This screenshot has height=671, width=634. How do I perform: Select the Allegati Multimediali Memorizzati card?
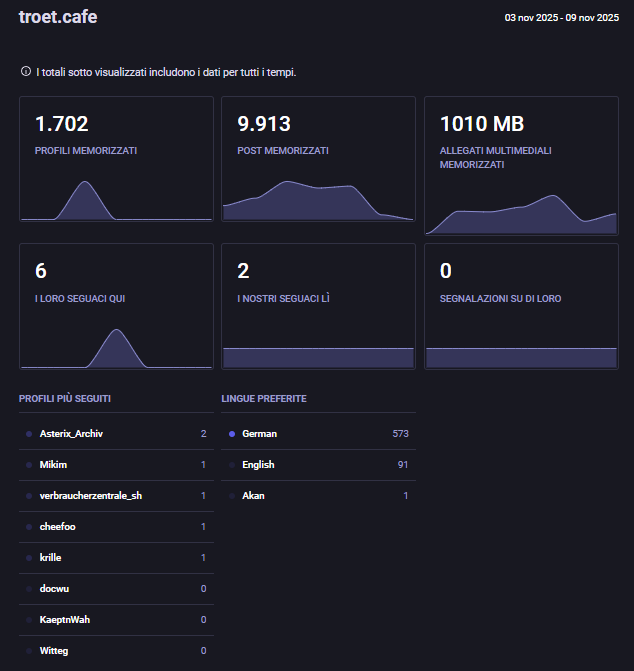(521, 165)
